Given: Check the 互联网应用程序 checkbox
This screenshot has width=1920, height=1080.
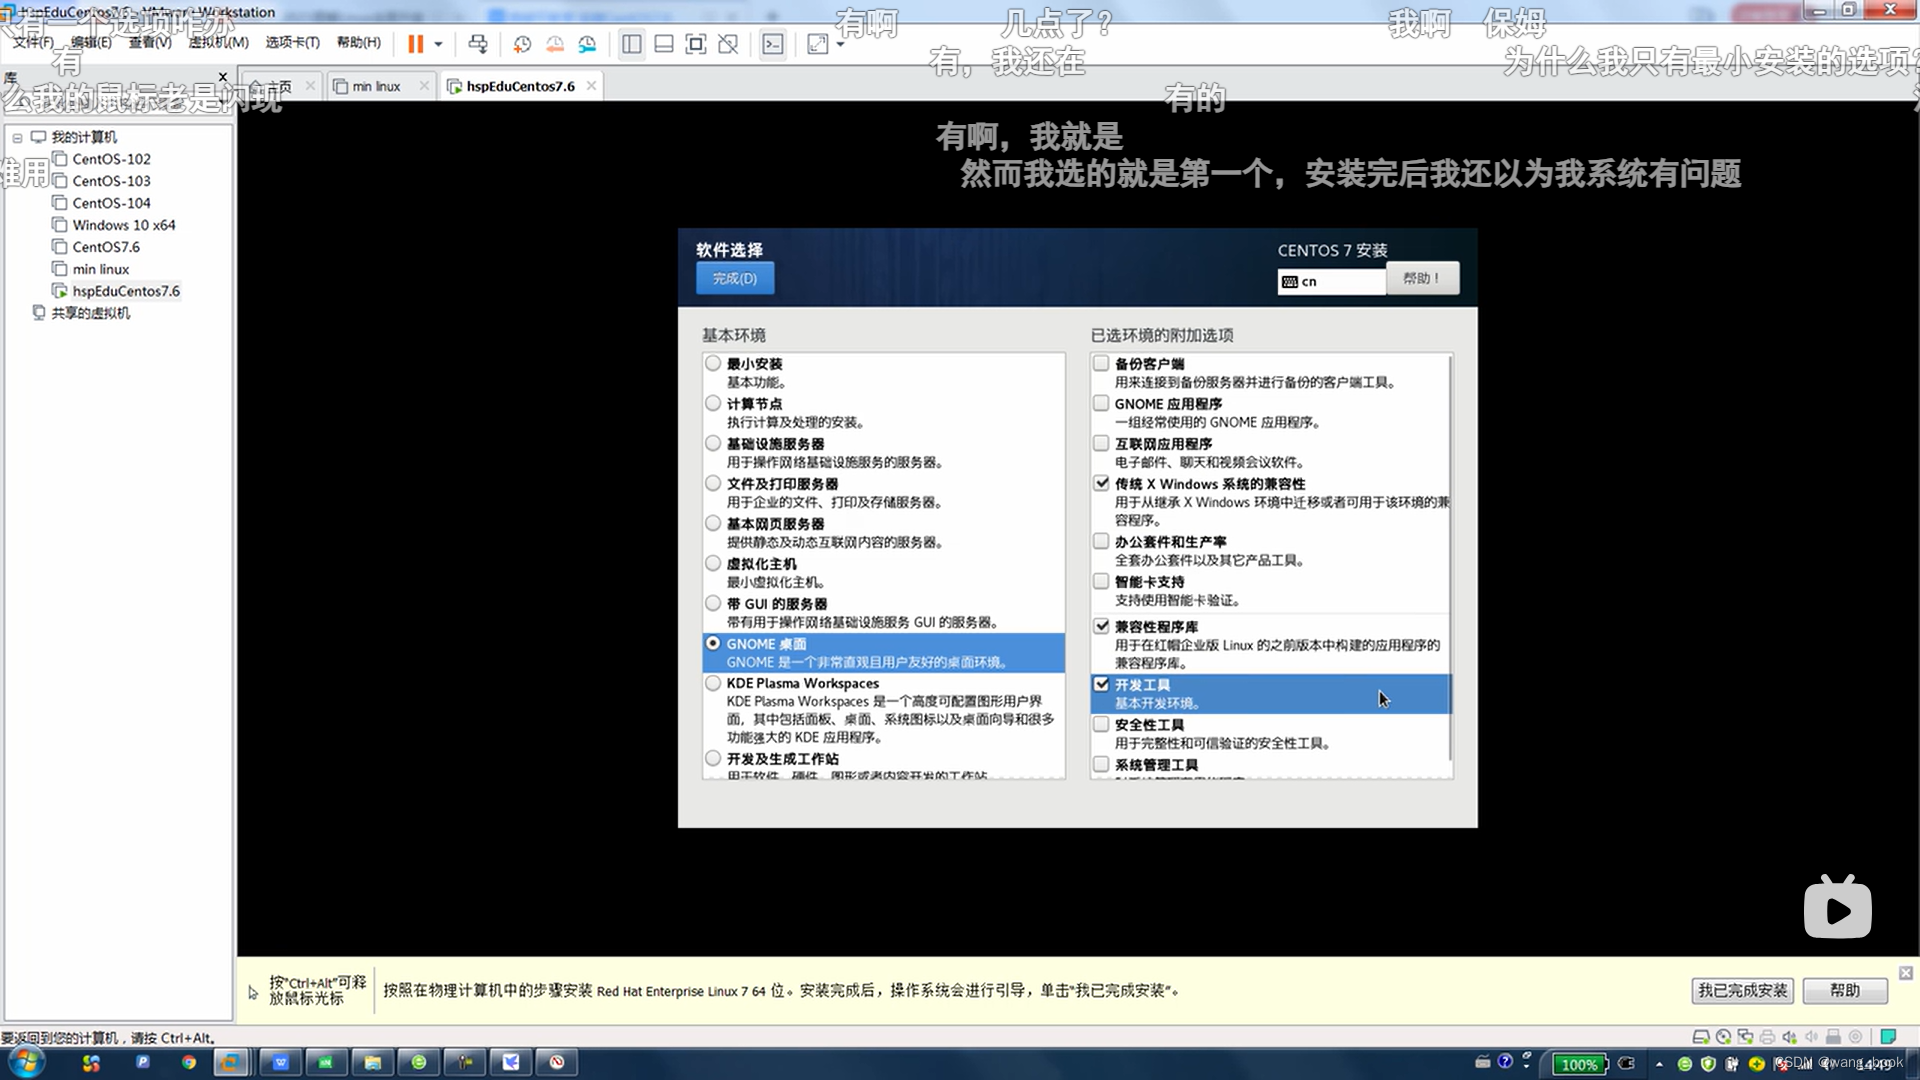Looking at the screenshot, I should pos(1101,443).
